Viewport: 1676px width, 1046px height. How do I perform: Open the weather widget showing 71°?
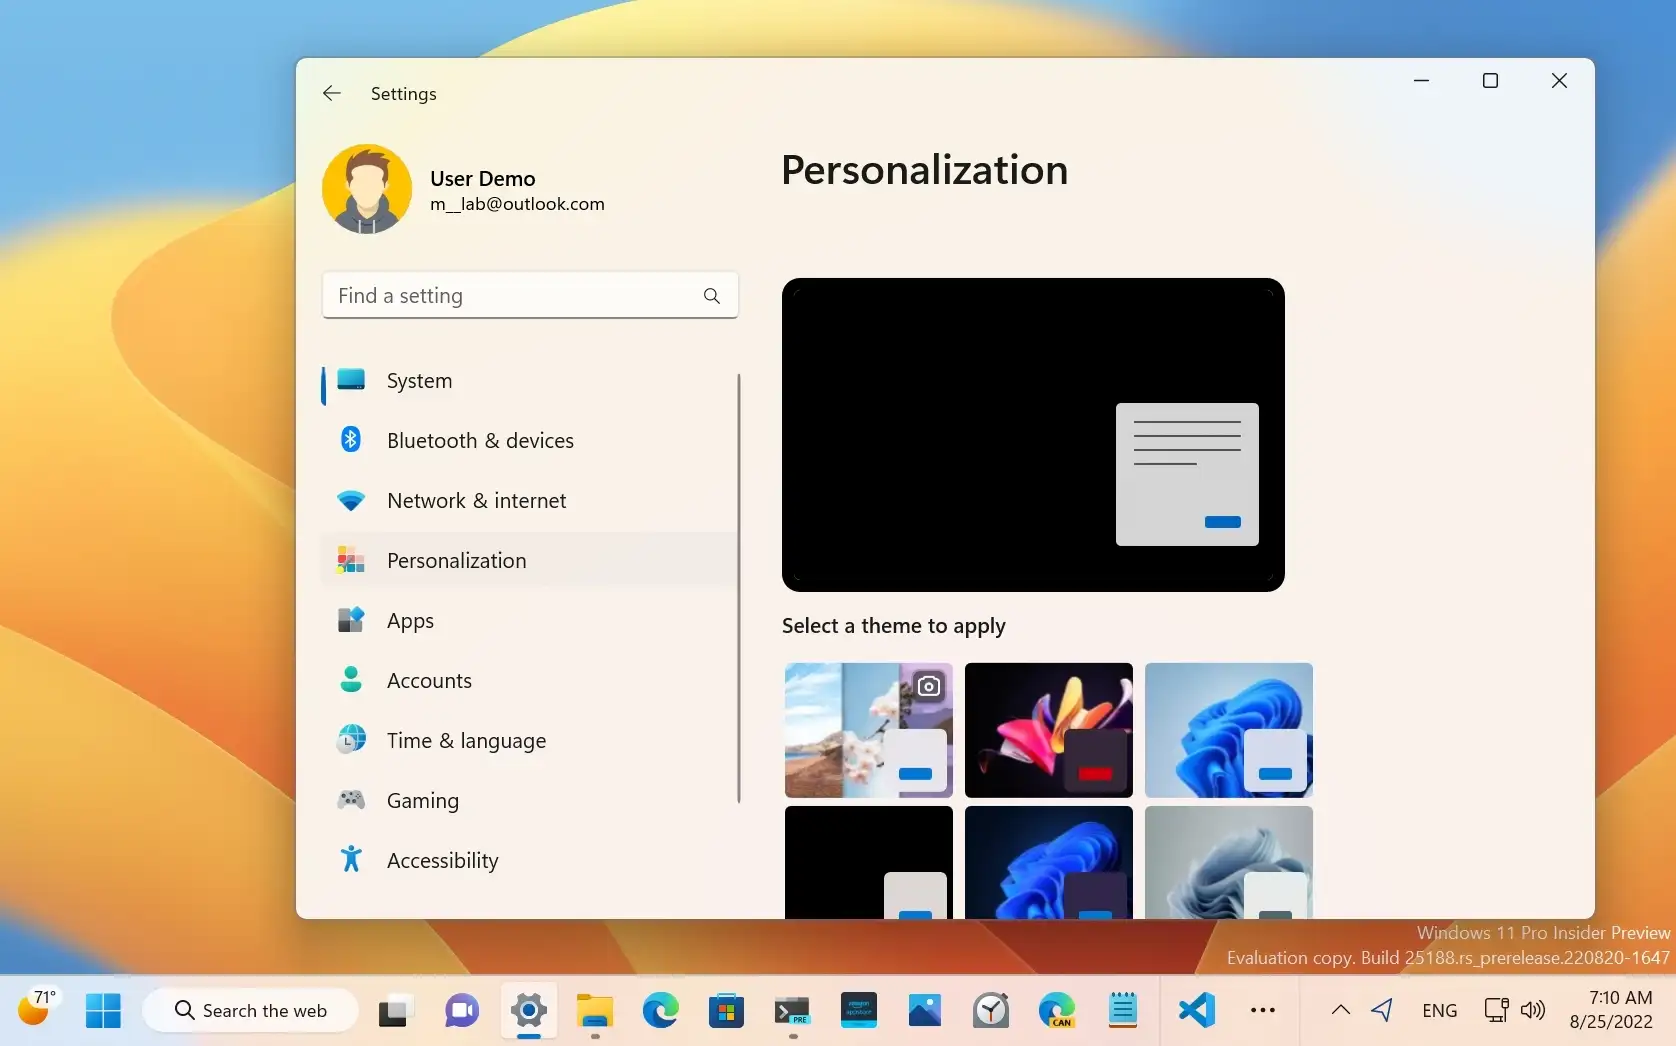click(x=37, y=1008)
